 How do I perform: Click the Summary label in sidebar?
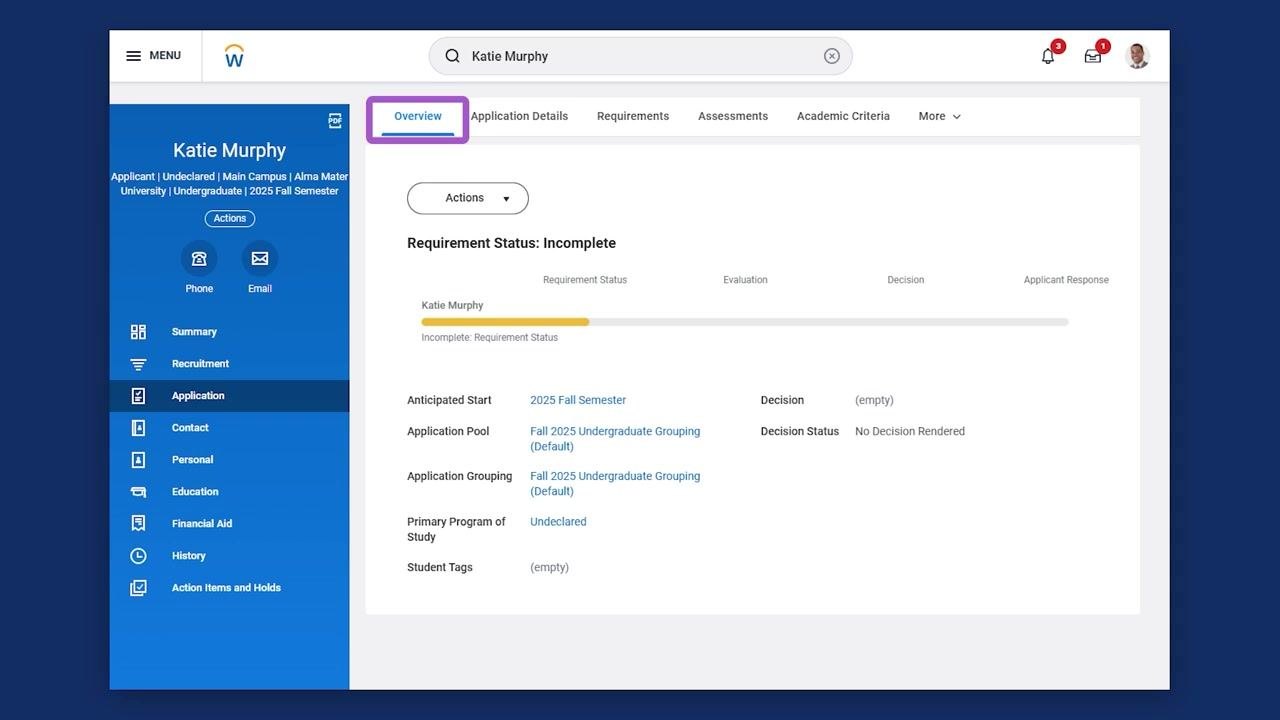194,332
